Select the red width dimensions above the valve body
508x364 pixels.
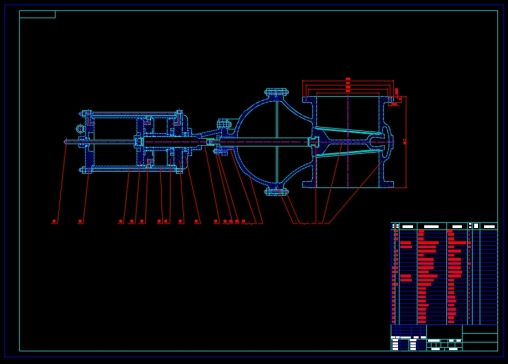click(x=348, y=86)
